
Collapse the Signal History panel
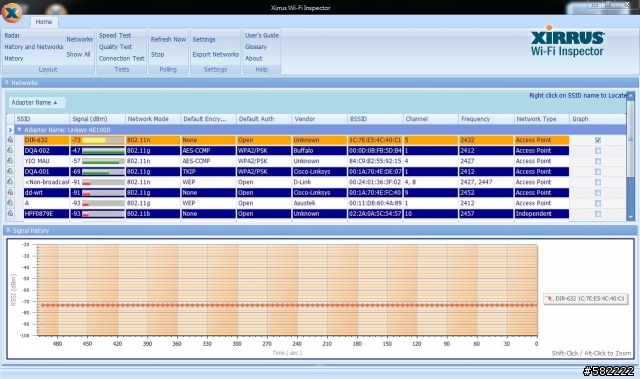8,231
